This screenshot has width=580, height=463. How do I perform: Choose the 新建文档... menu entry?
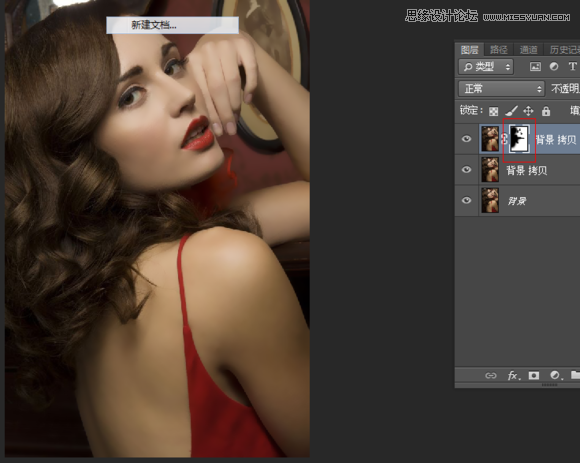[x=172, y=25]
